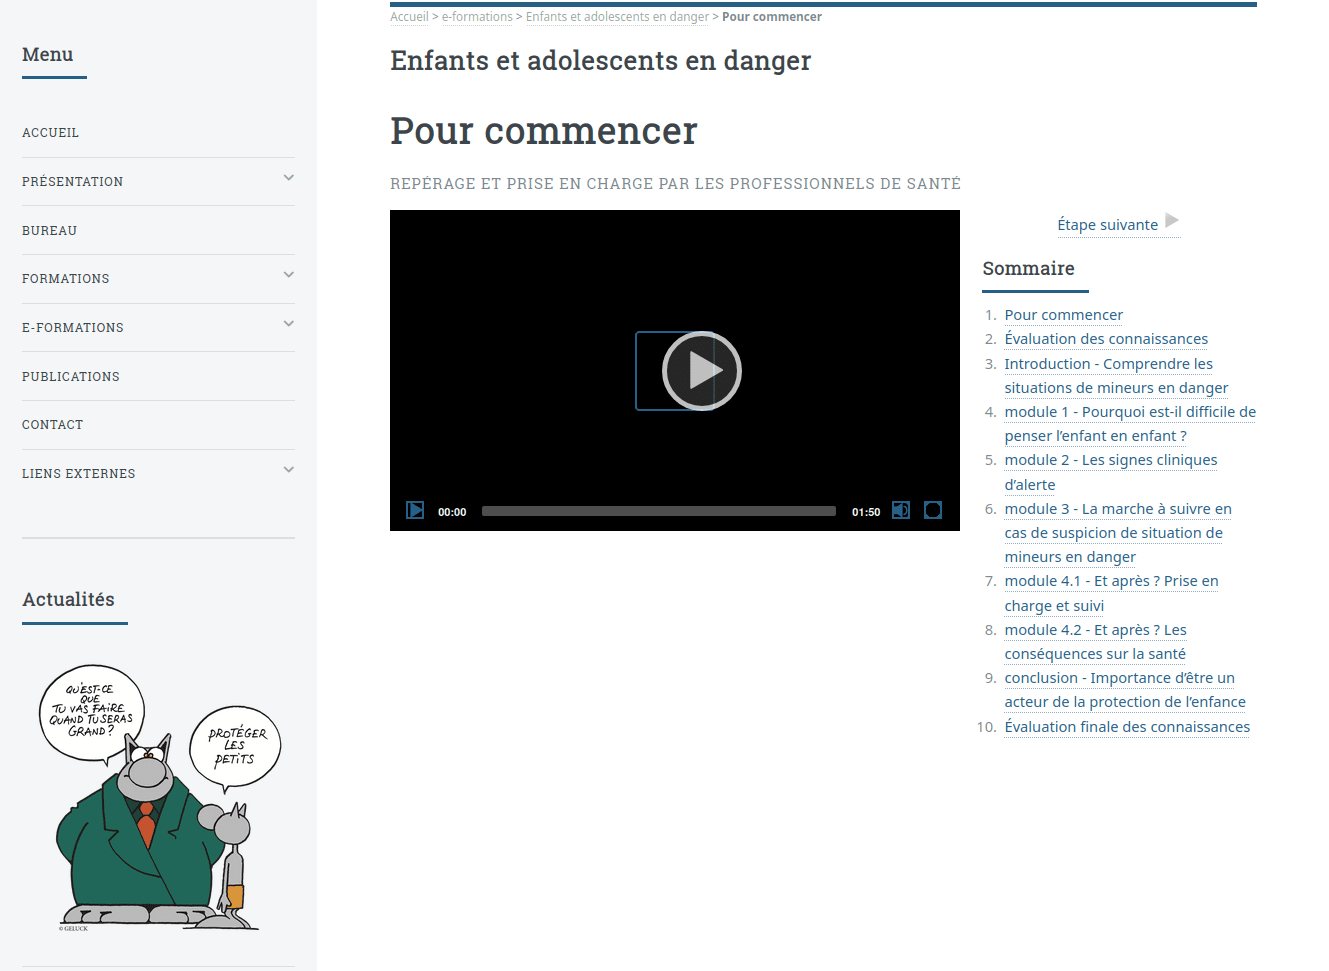Open module 2 - Les signes cliniques d'alerte
The image size is (1329, 971).
pos(1110,461)
